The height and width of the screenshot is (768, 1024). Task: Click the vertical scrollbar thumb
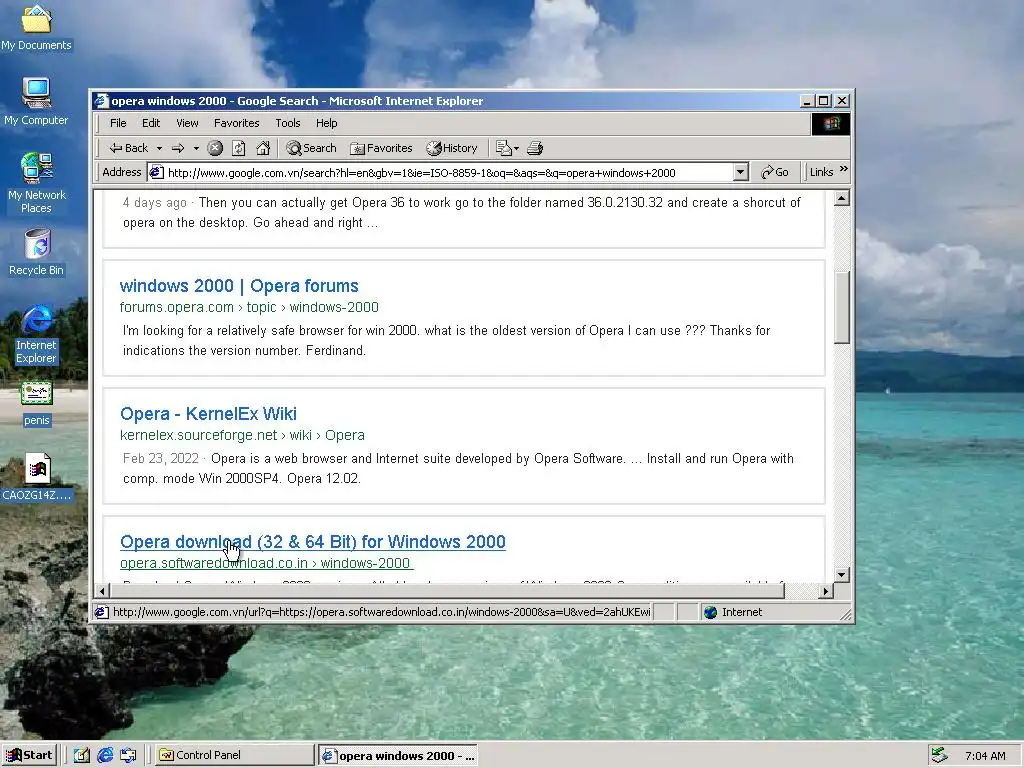(x=842, y=308)
